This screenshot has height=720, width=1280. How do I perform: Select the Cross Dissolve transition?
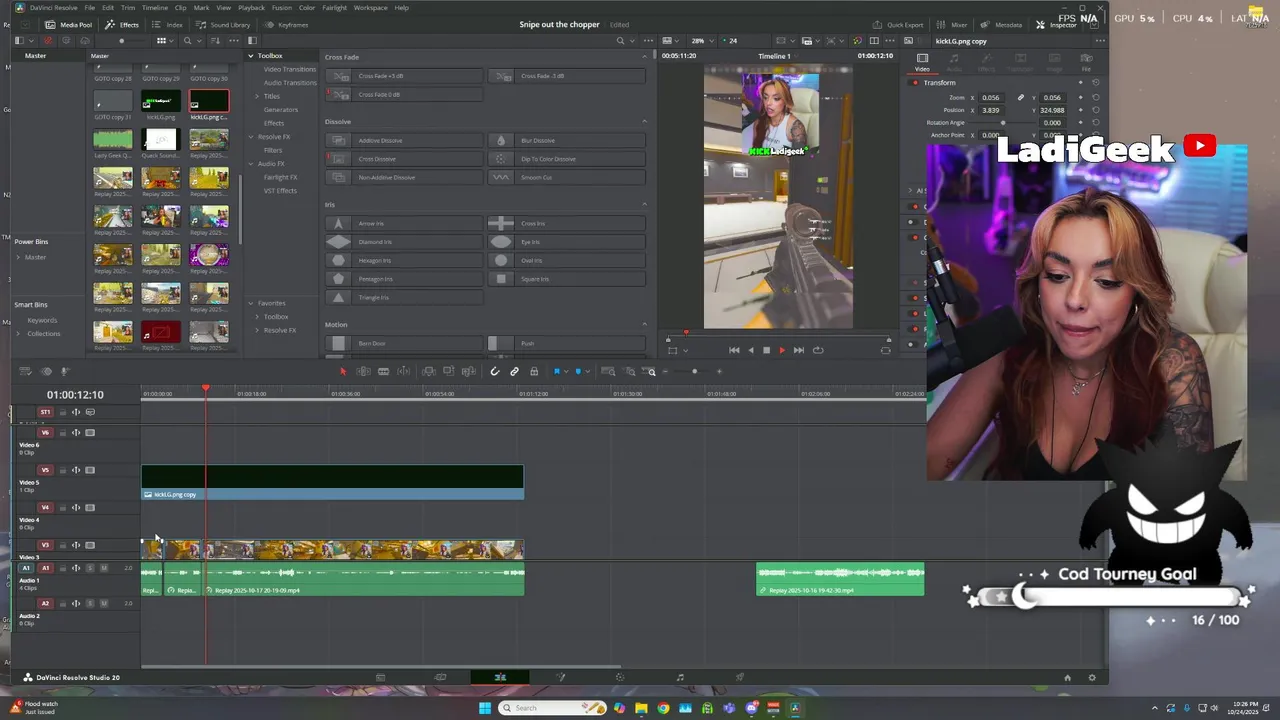click(x=404, y=159)
